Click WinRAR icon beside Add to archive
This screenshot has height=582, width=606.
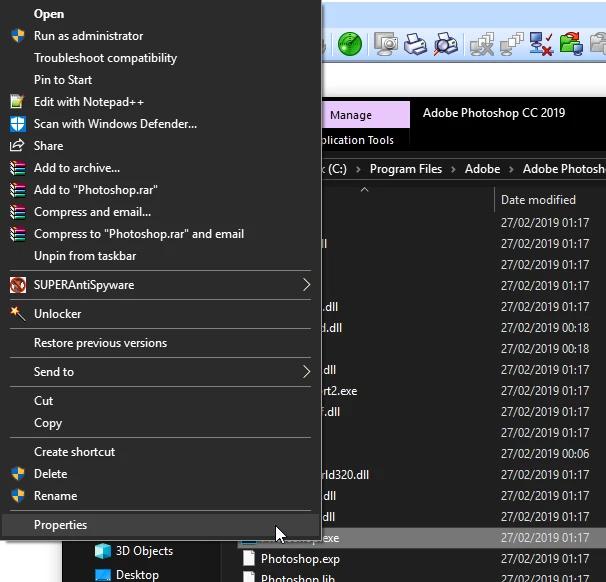(17, 168)
